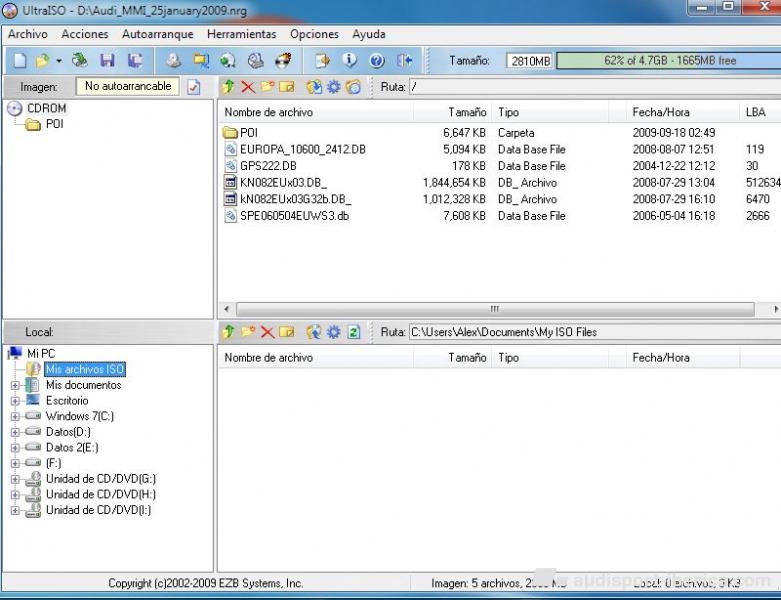Viewport: 781px width, 600px height.
Task: Click the left arrow of the image list scrollbar
Action: (227, 309)
